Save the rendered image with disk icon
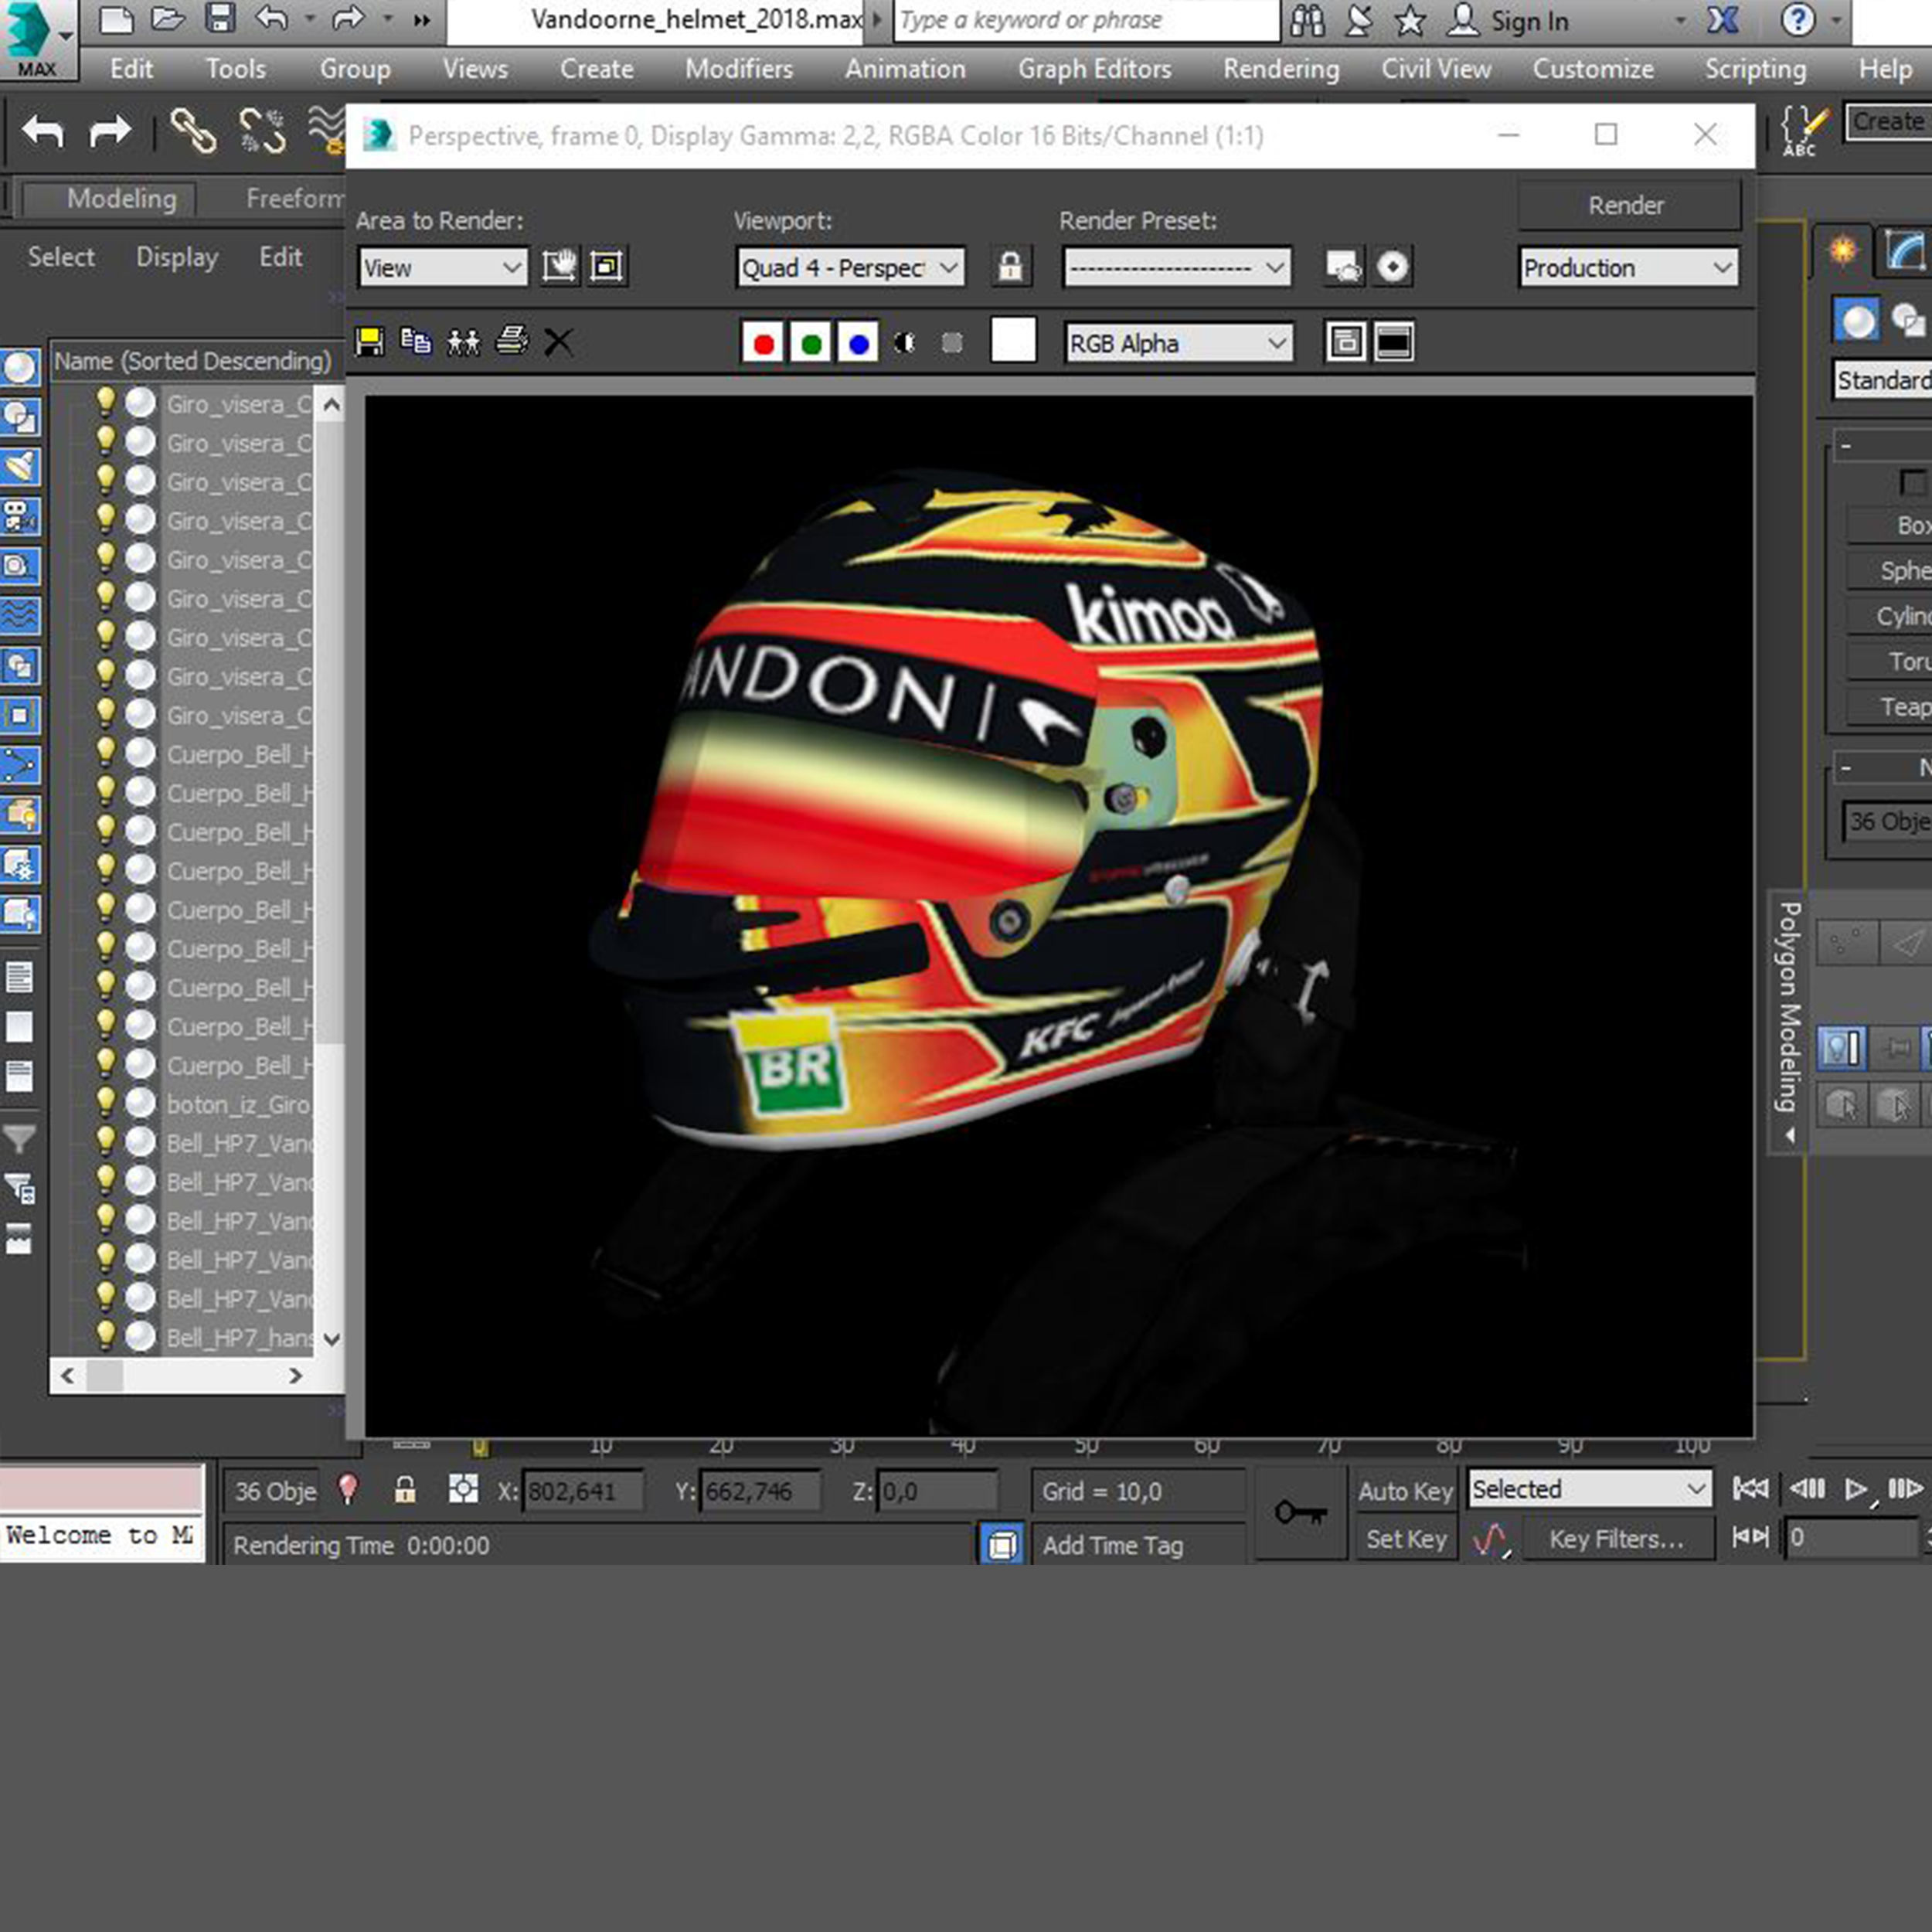Screen dimensions: 1932x1932 370,343
